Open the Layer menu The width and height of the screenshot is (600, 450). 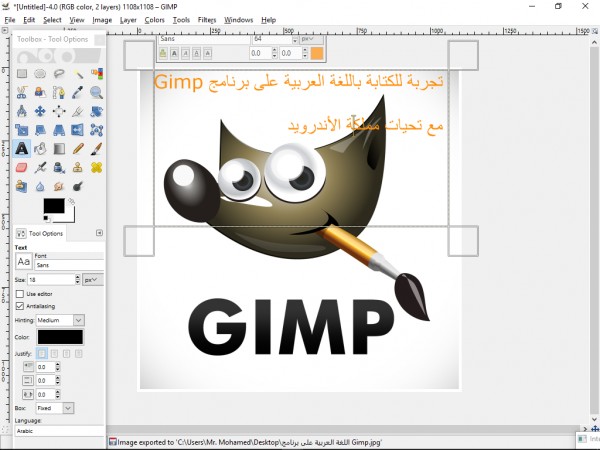(128, 20)
